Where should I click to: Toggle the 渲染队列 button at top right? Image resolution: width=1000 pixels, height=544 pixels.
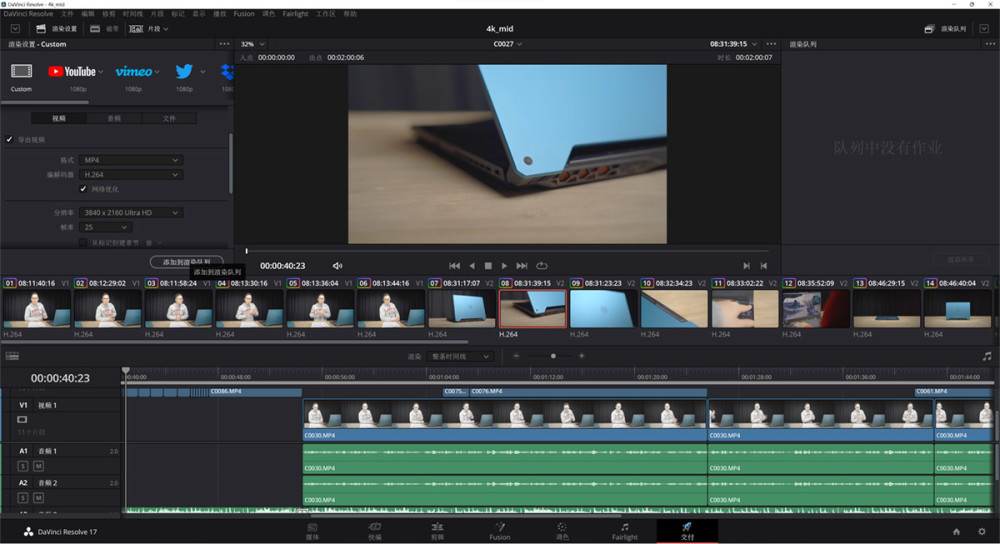[945, 29]
